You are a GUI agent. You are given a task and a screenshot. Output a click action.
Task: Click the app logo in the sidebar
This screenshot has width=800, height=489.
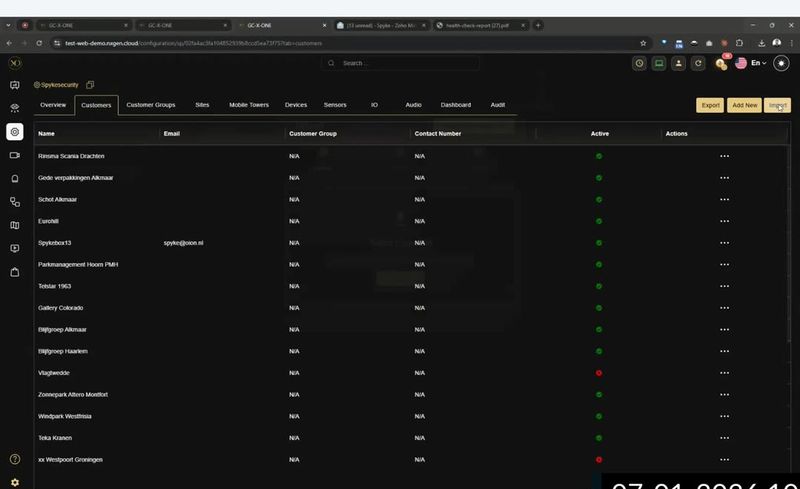(15, 63)
